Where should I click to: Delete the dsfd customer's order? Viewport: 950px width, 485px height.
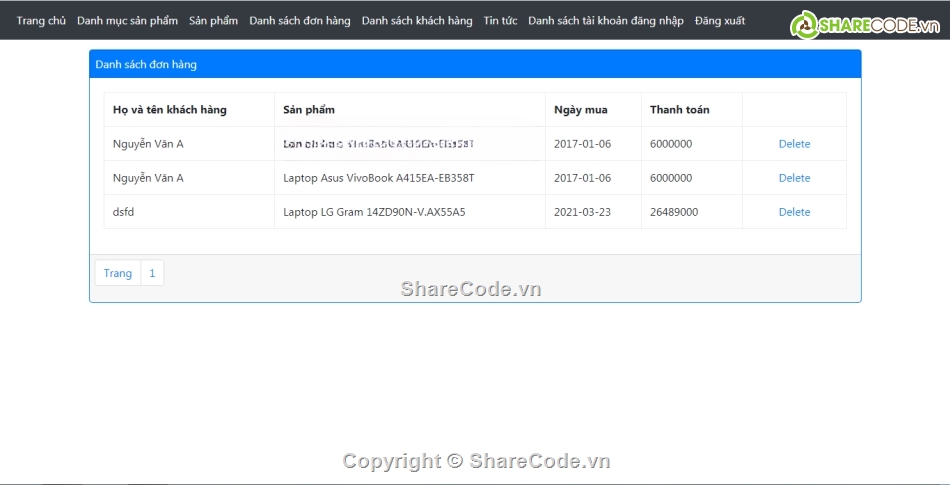tap(794, 212)
